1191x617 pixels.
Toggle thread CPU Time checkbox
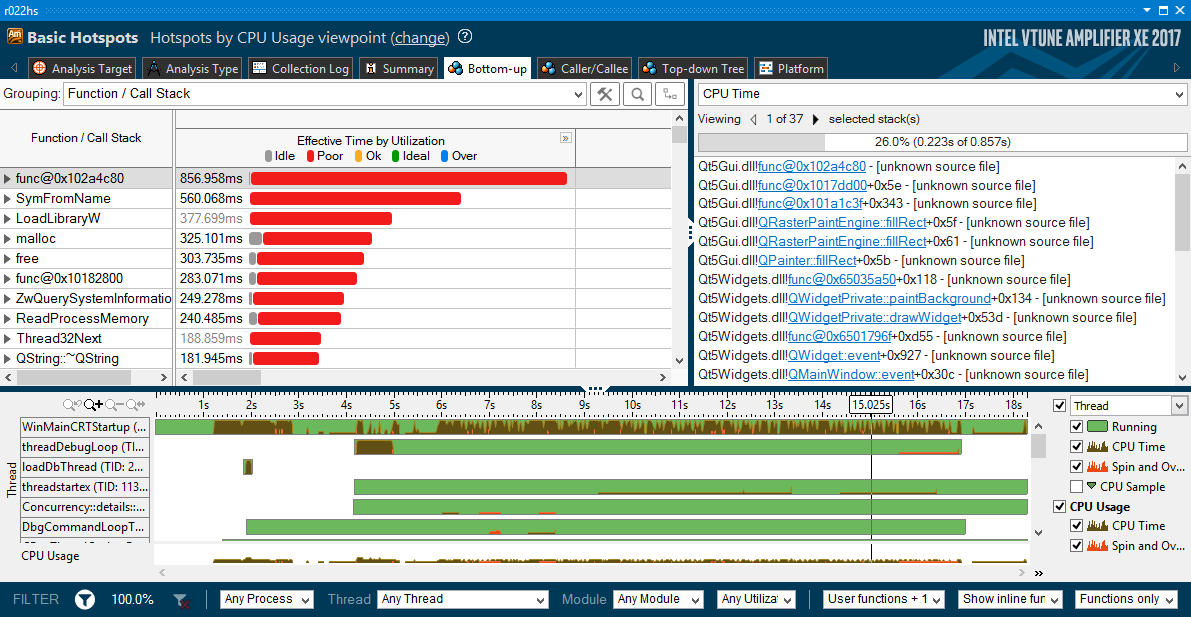[1076, 447]
